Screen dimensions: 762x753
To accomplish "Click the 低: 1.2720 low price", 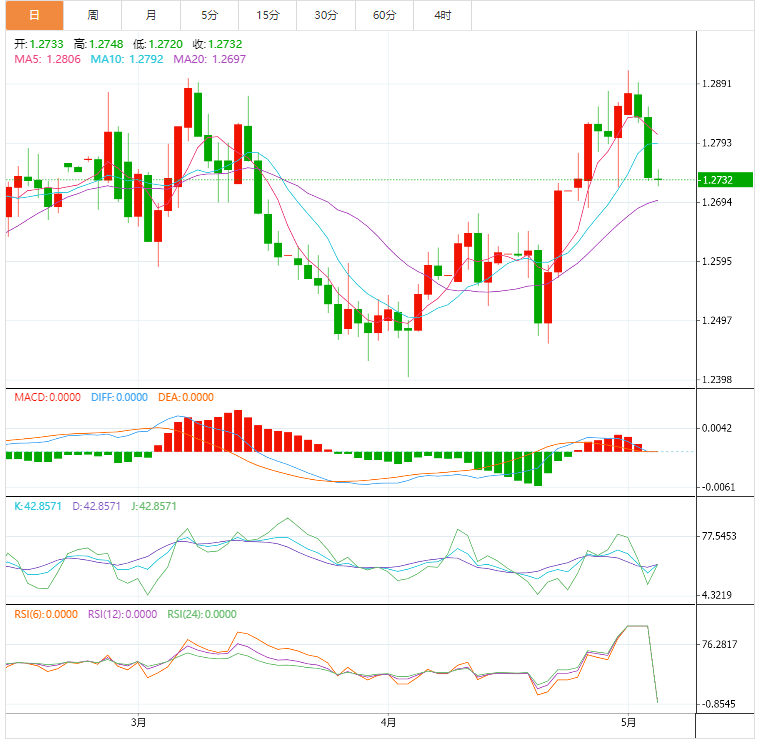I will (158, 44).
